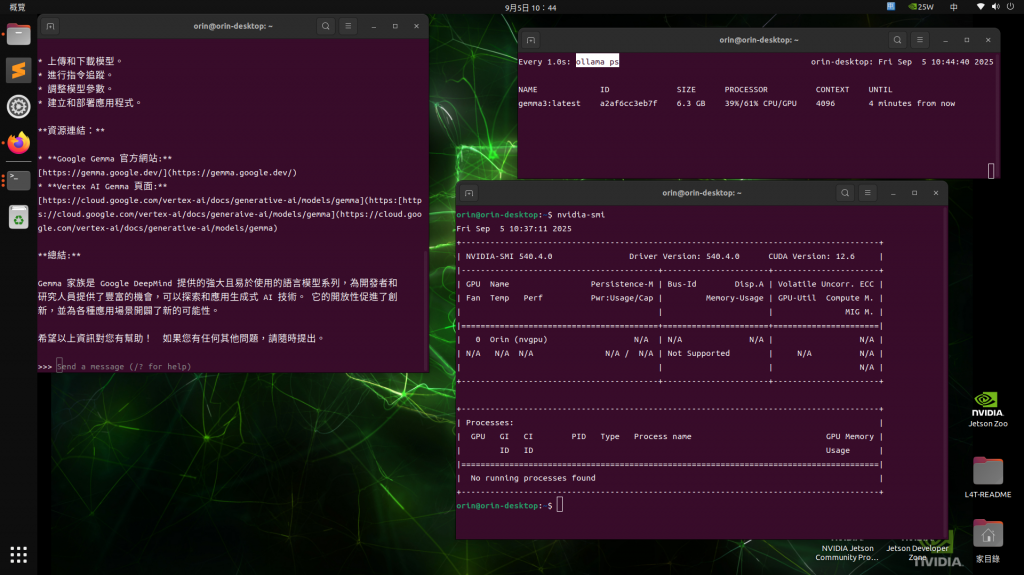Click 'Driver Version: 540.4.0' text
The height and width of the screenshot is (575, 1024).
[684, 256]
